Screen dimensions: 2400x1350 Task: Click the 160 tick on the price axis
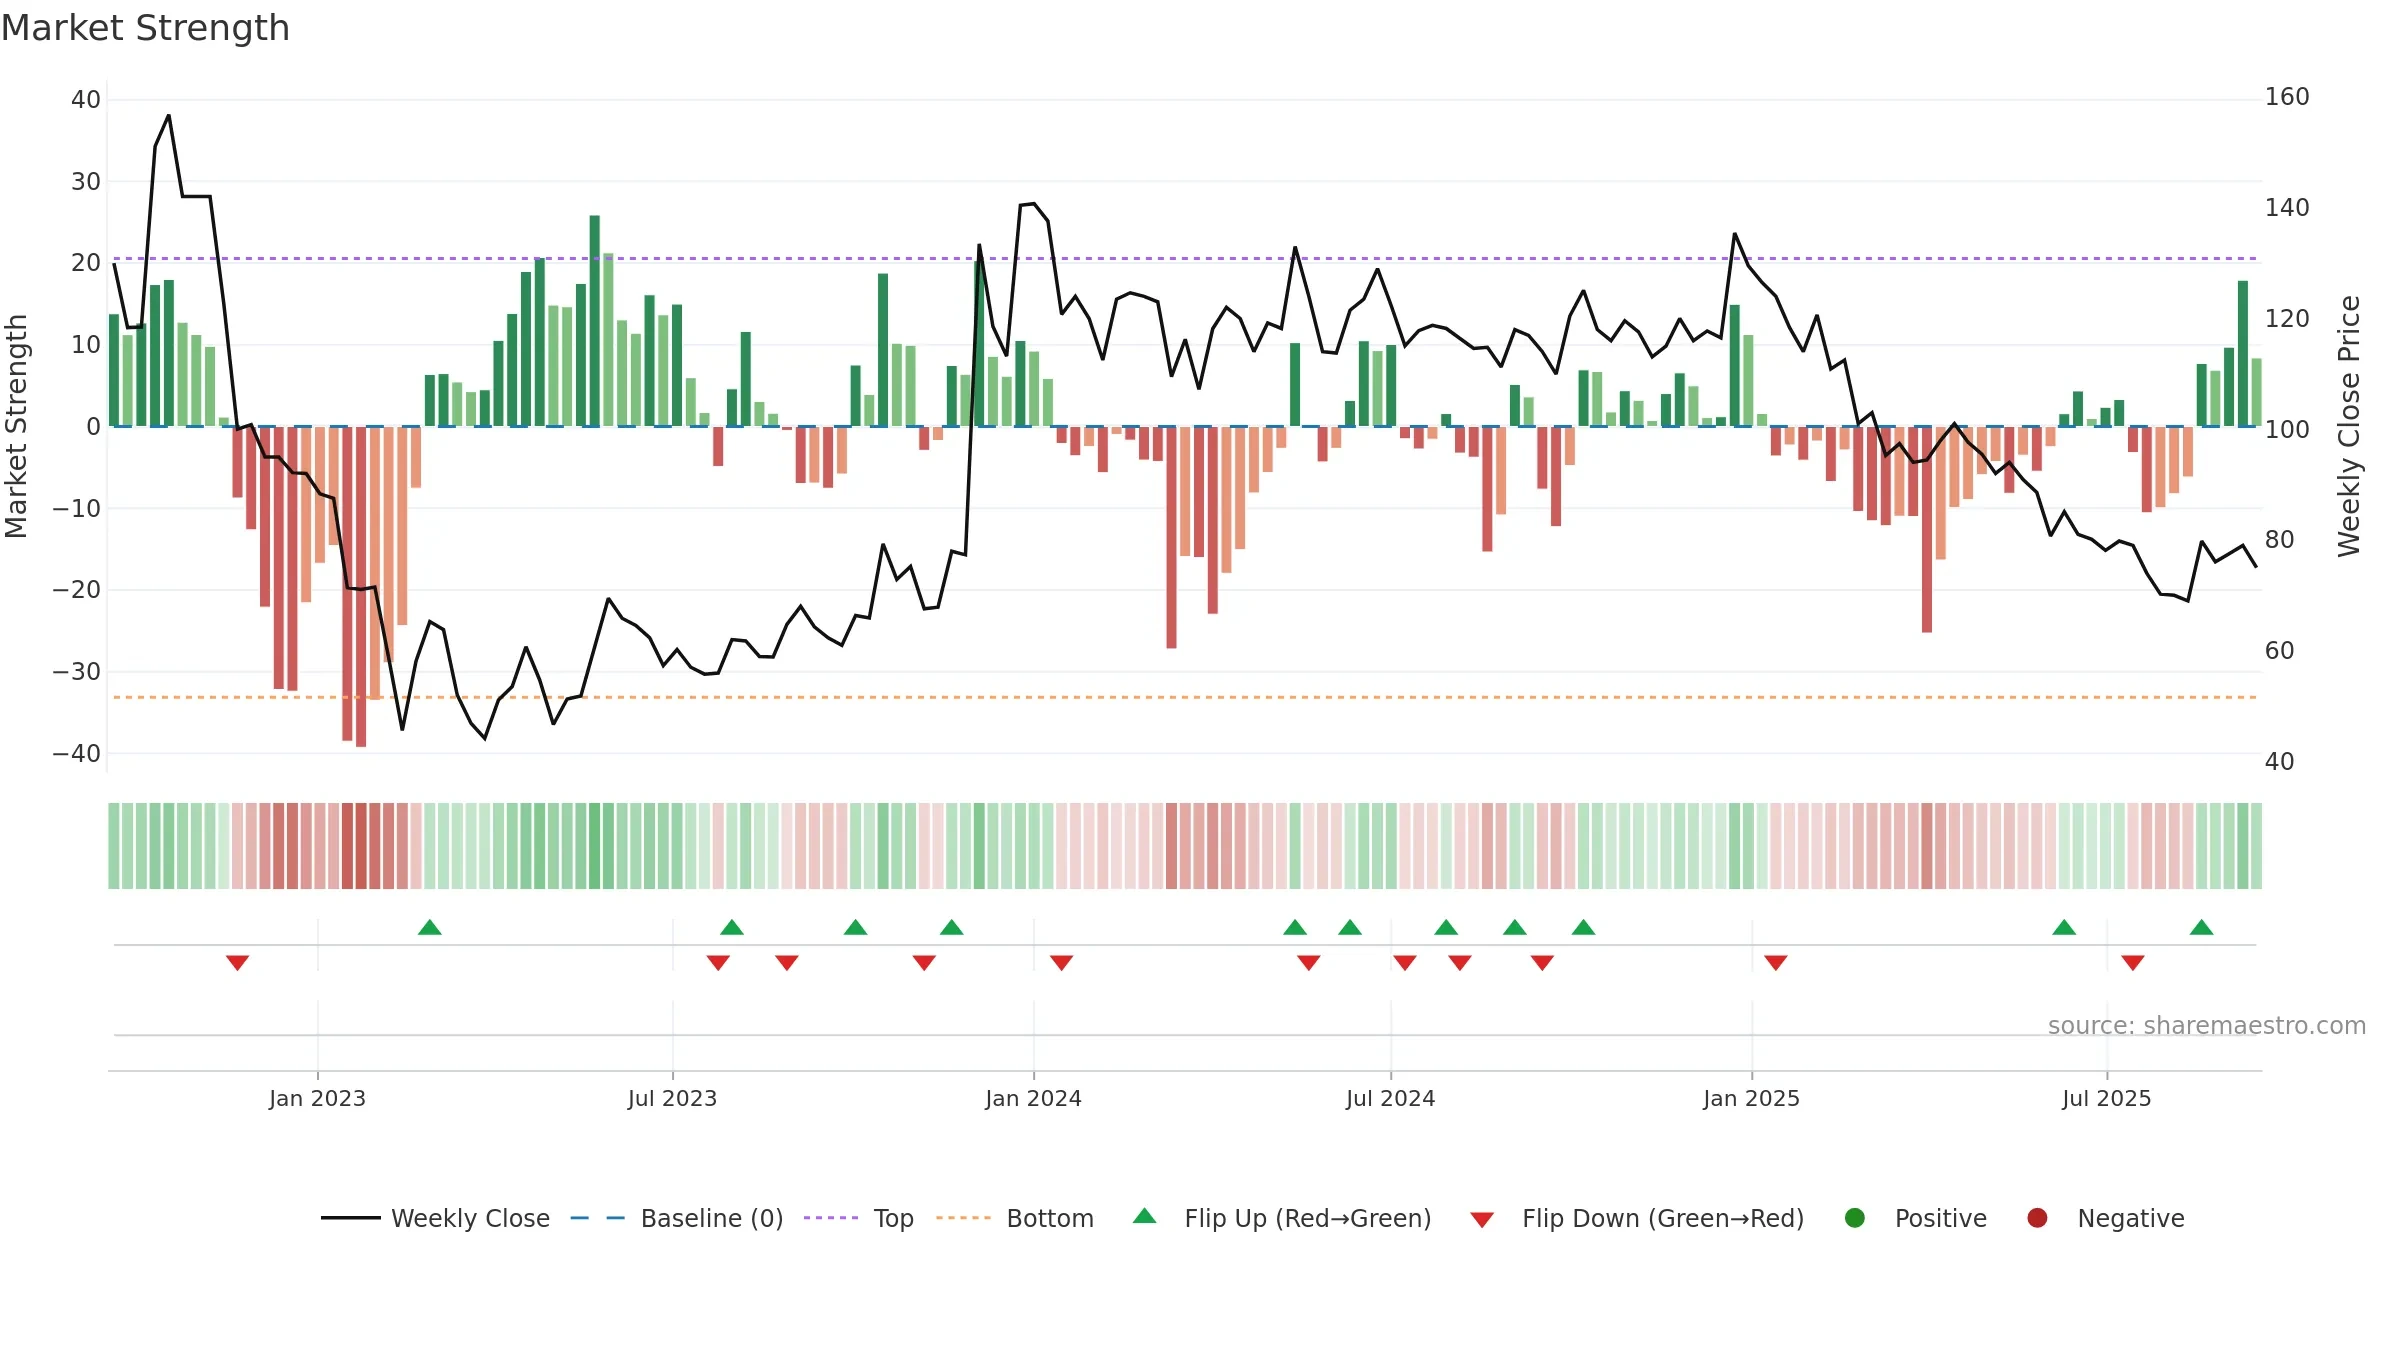pos(2287,97)
